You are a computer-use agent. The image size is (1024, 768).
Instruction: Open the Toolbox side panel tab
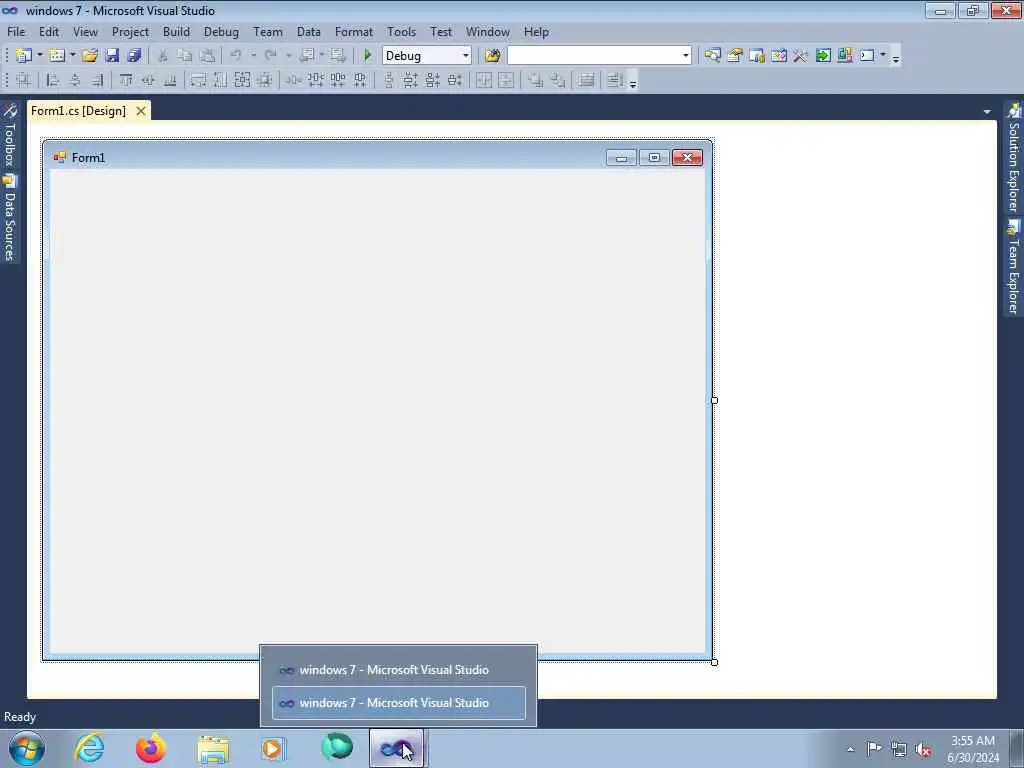(9, 136)
